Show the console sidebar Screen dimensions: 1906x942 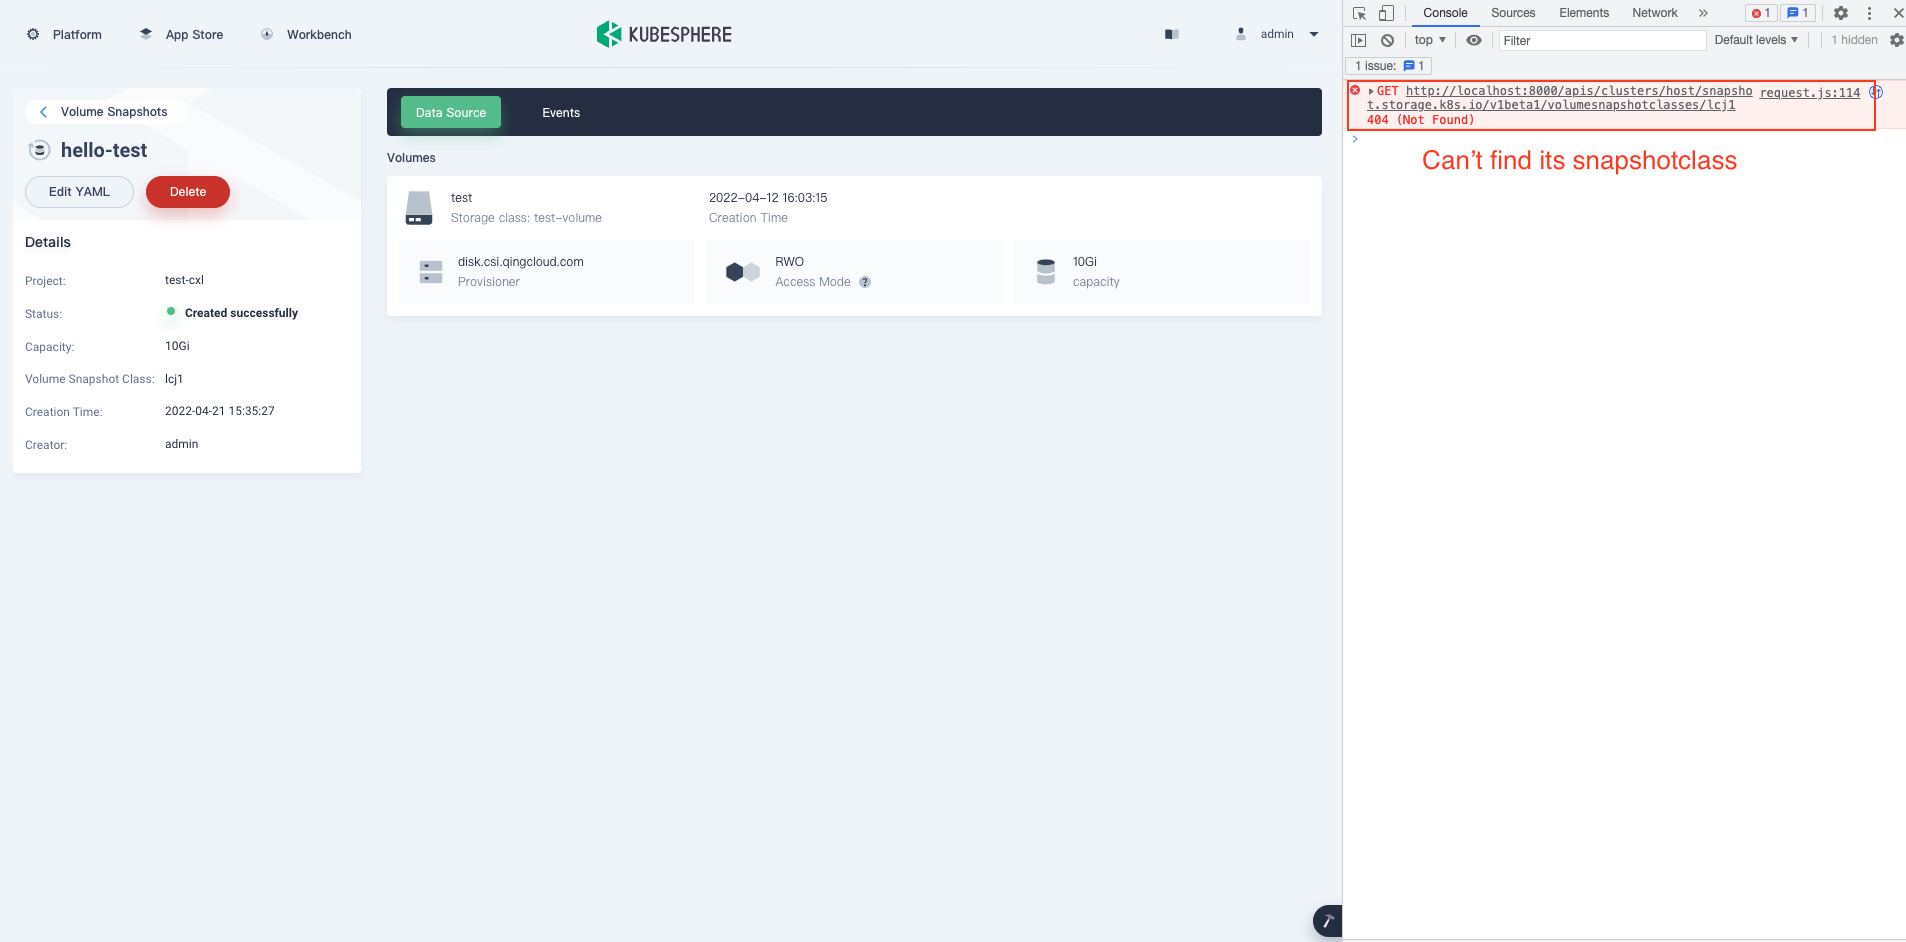pos(1358,40)
